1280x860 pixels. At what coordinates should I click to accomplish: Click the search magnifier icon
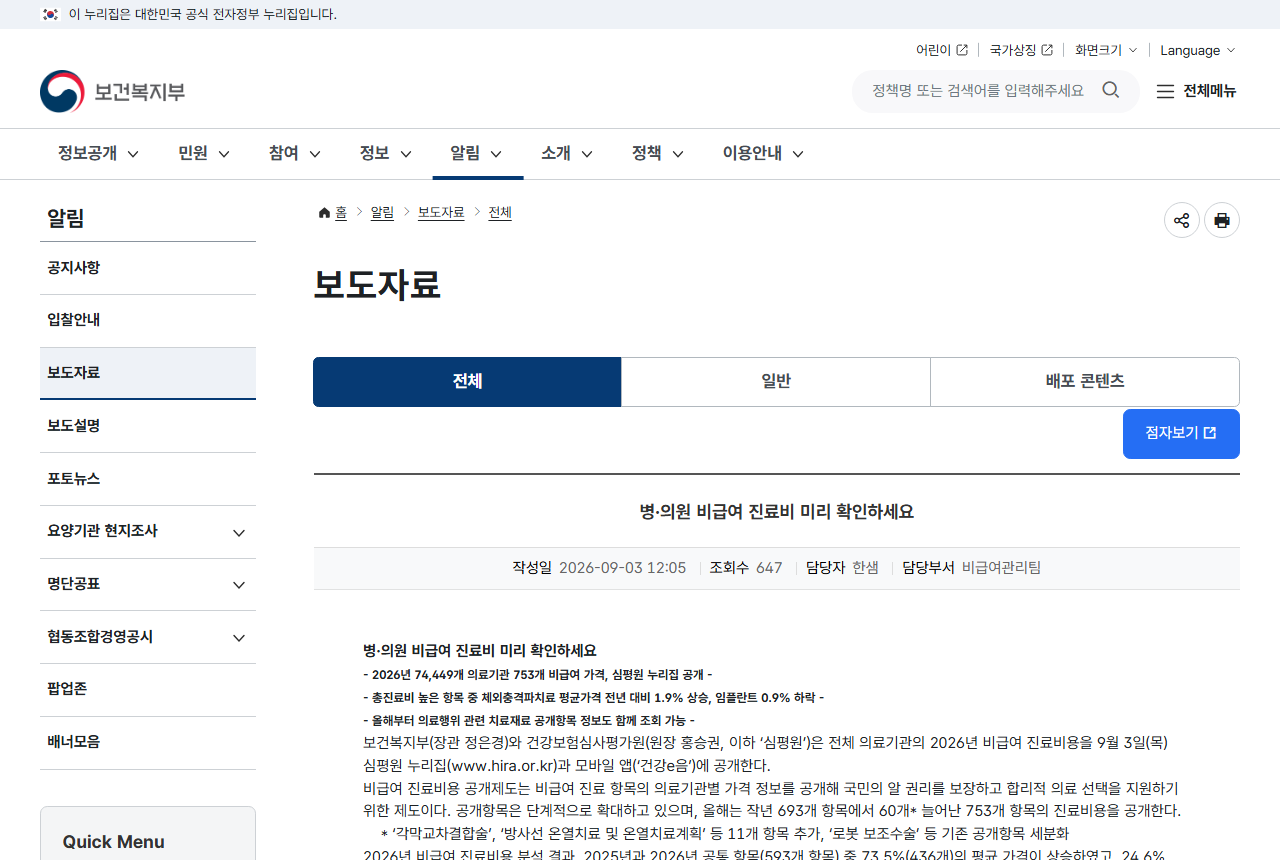[x=1111, y=90]
